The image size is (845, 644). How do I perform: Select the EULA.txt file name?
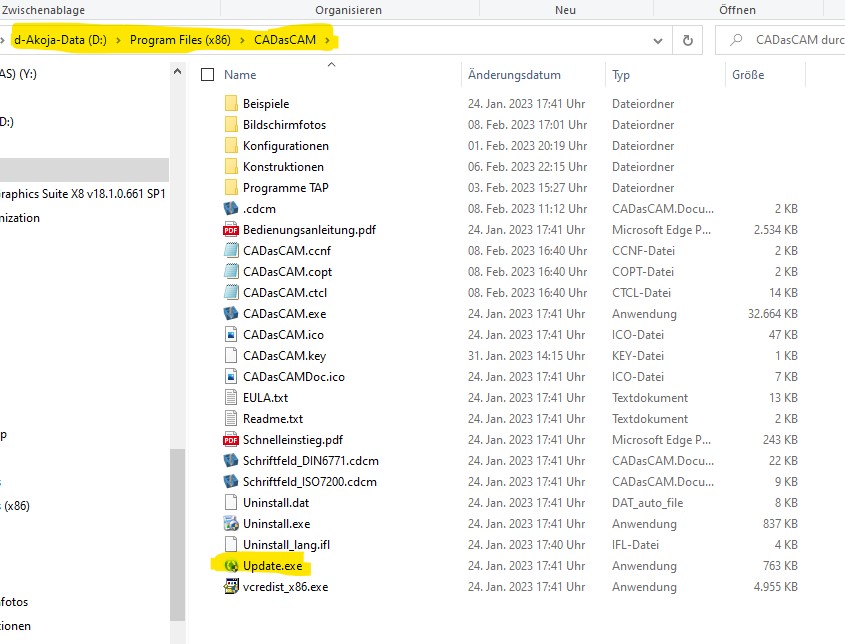(x=265, y=398)
